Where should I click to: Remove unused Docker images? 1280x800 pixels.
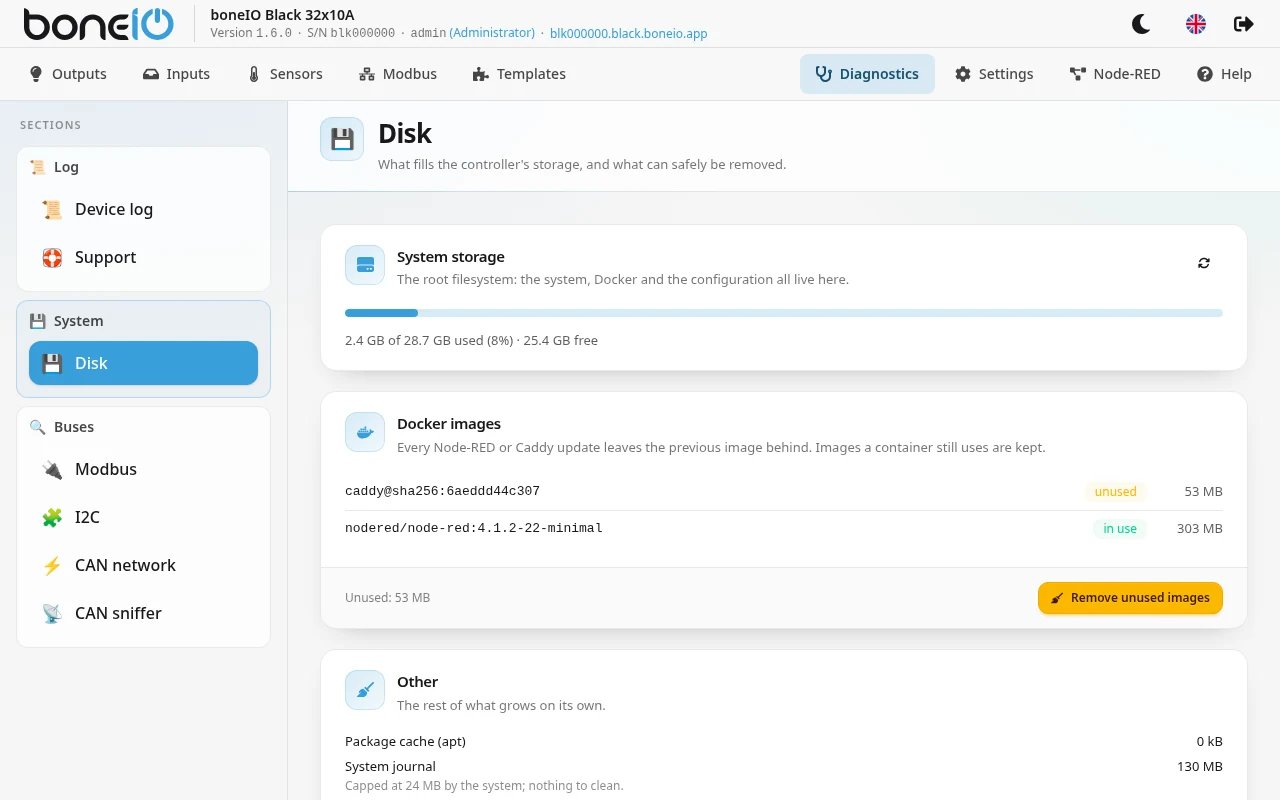click(1130, 598)
